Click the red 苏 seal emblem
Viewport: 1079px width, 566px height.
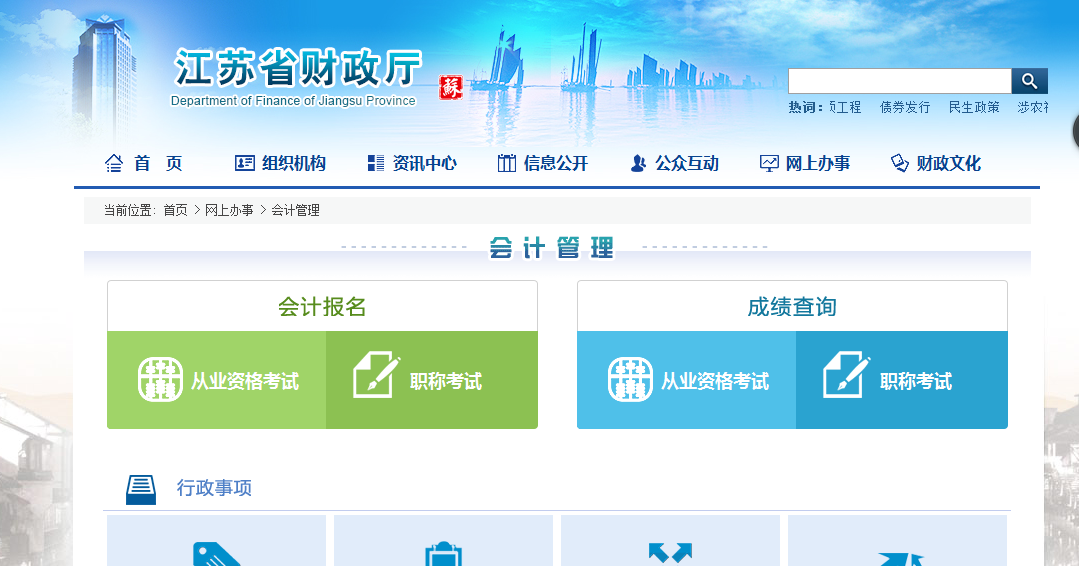click(x=451, y=87)
